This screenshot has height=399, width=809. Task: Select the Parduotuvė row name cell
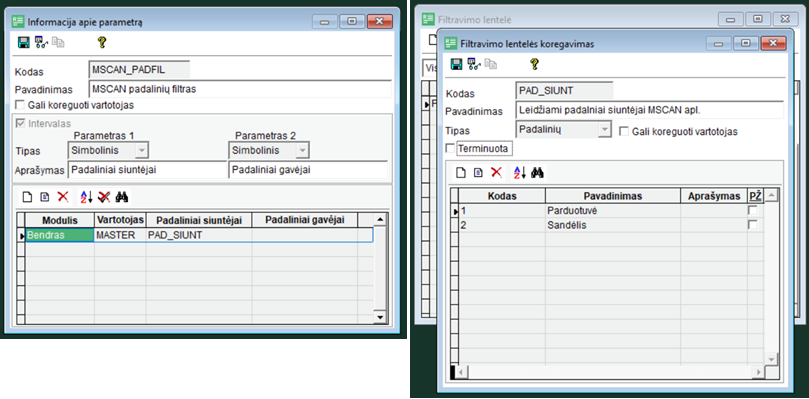tap(613, 211)
